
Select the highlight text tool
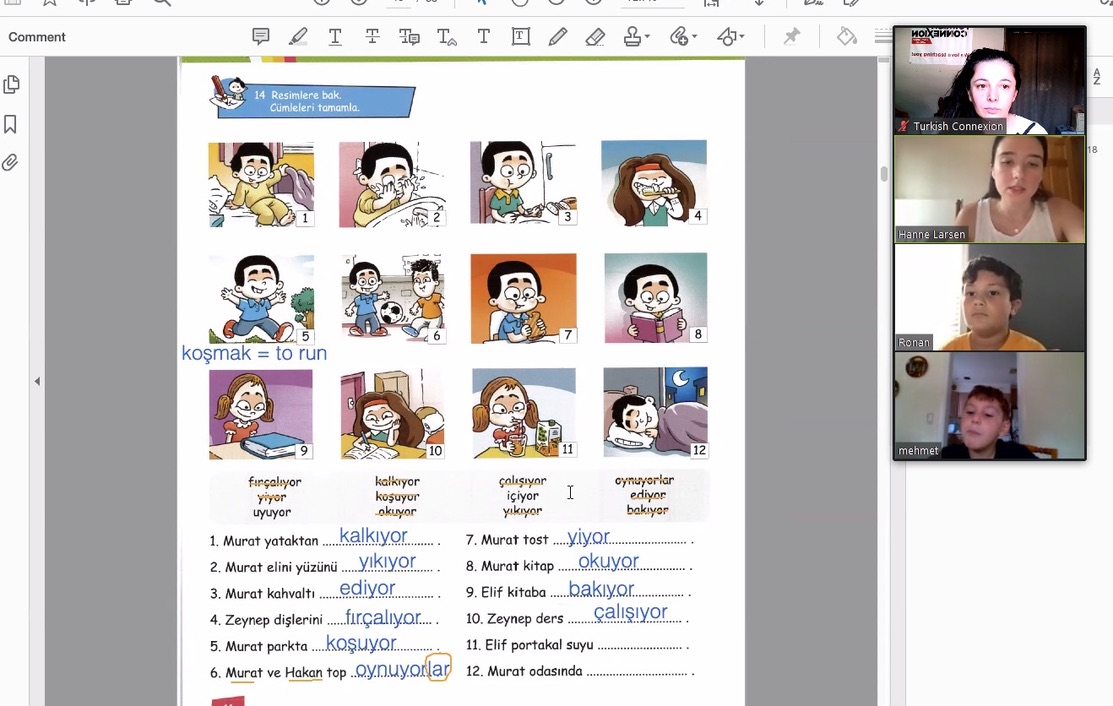coord(298,37)
